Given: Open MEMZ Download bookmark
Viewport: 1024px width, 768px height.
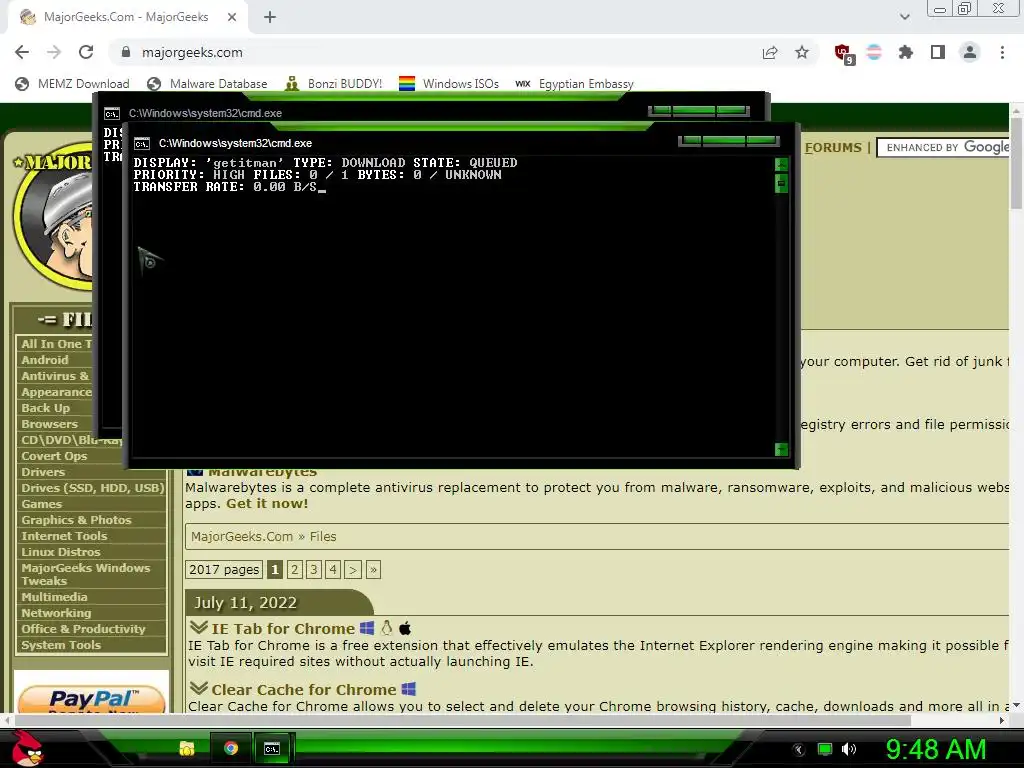Looking at the screenshot, I should (x=72, y=84).
